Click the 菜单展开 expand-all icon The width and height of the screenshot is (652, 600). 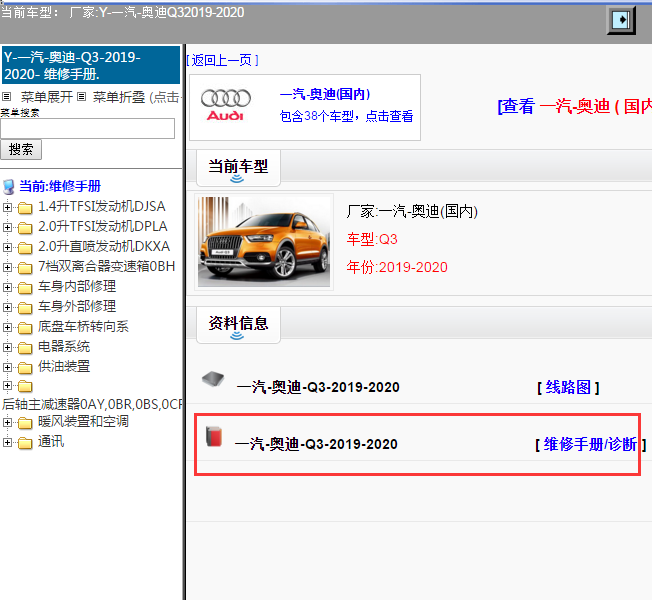click(6, 97)
